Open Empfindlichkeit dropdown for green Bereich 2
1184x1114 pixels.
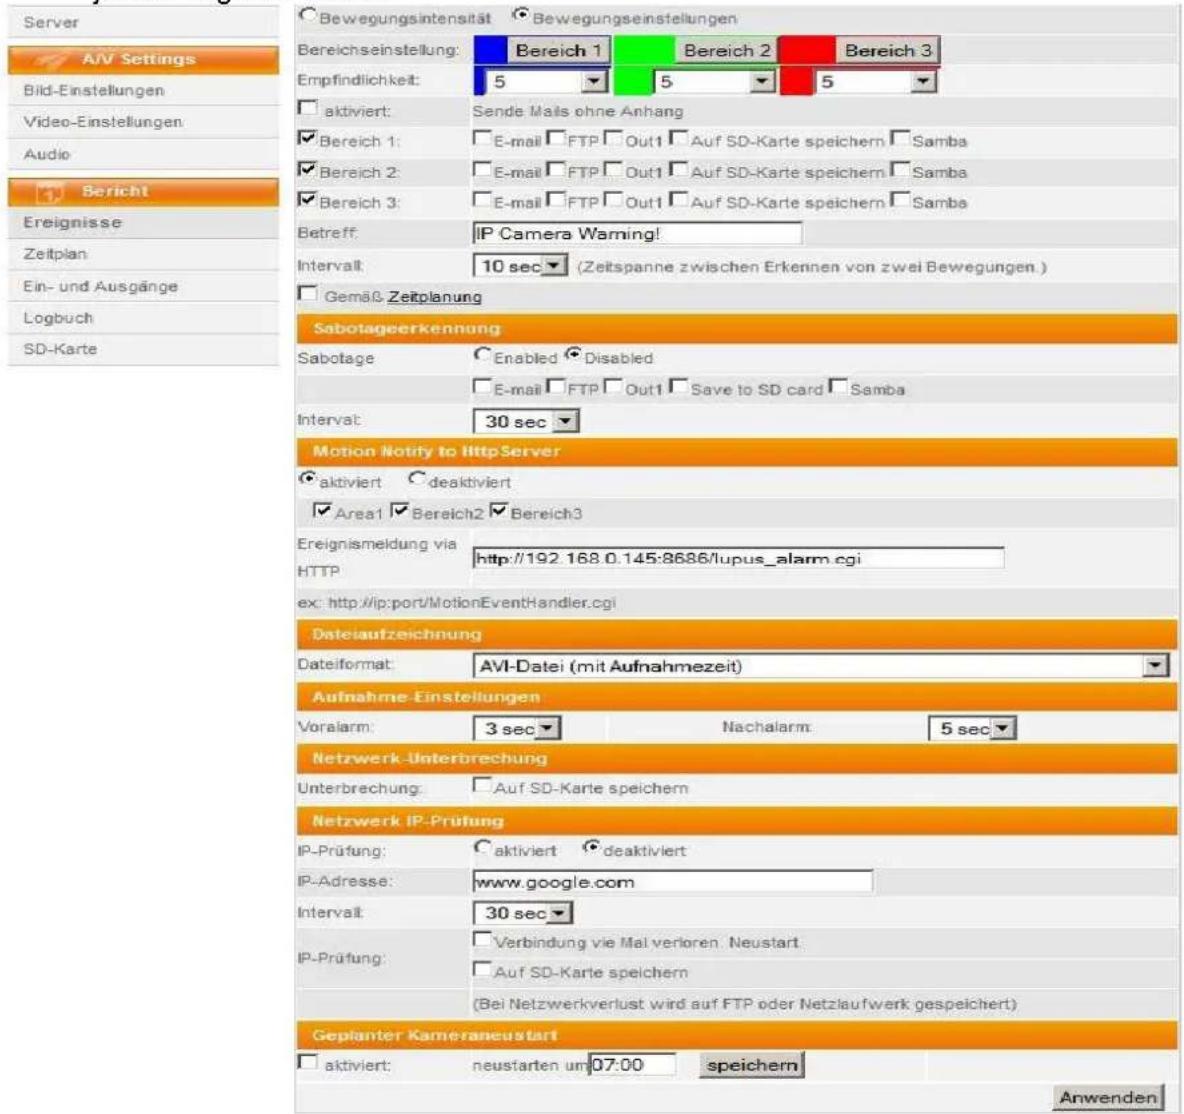click(x=715, y=82)
